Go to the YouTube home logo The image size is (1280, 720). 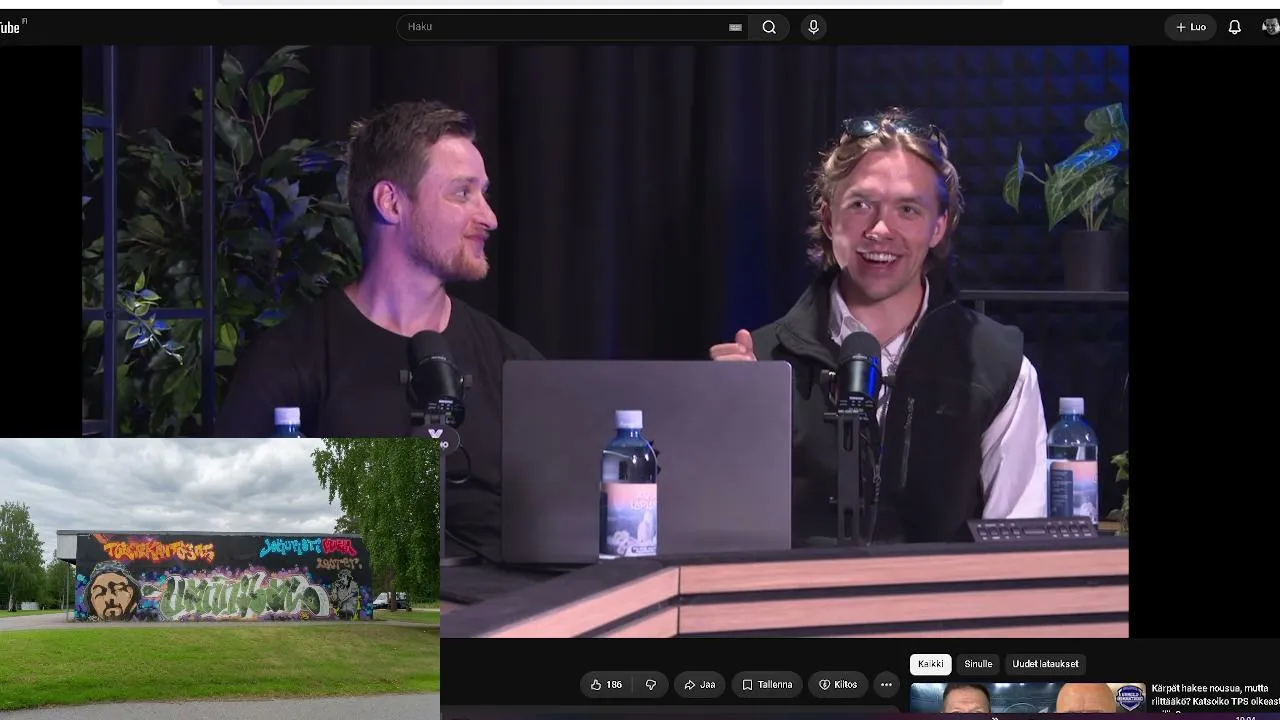[x=12, y=26]
